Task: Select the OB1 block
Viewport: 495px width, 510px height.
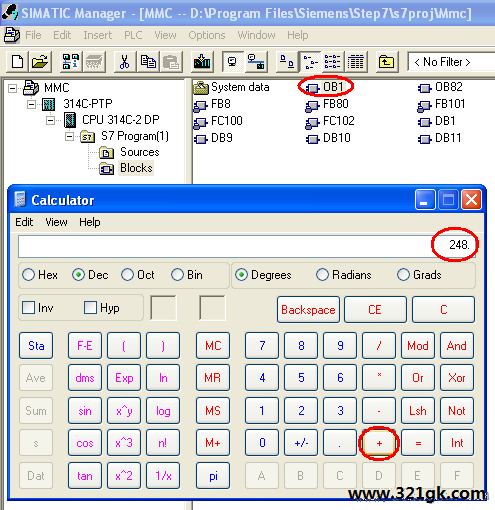Action: pos(325,87)
